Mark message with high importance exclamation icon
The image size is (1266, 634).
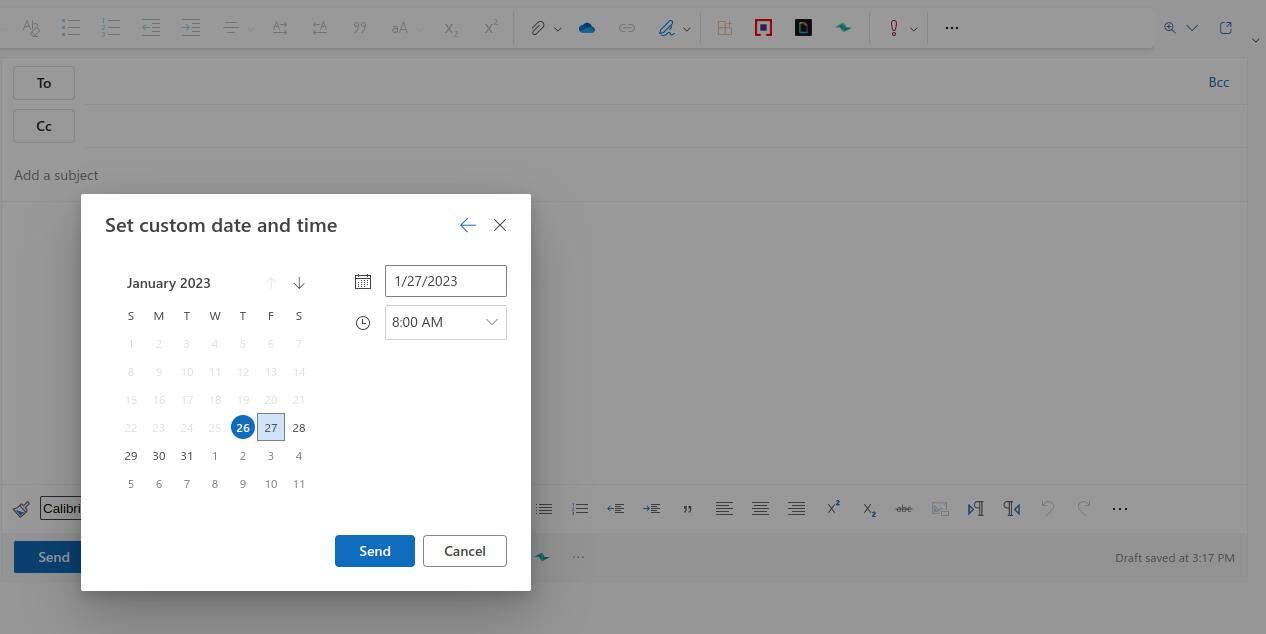coord(892,27)
